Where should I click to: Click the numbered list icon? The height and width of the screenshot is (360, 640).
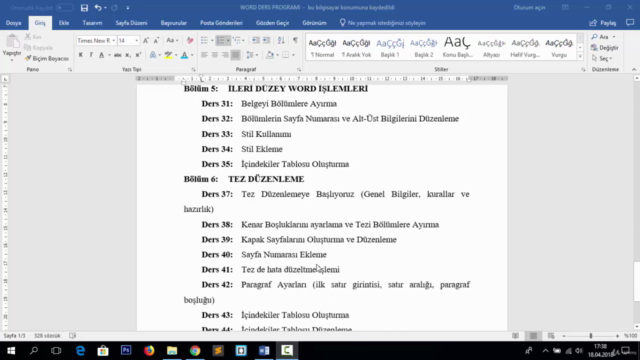(220, 40)
